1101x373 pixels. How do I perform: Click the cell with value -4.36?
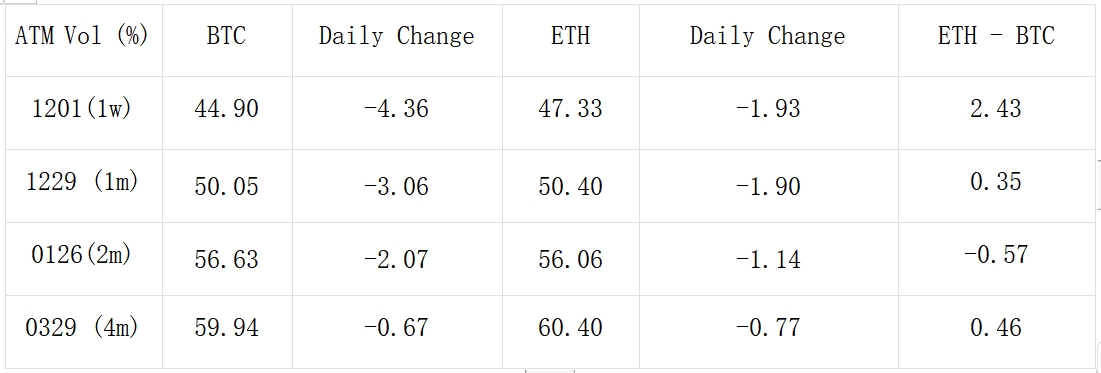pos(397,113)
